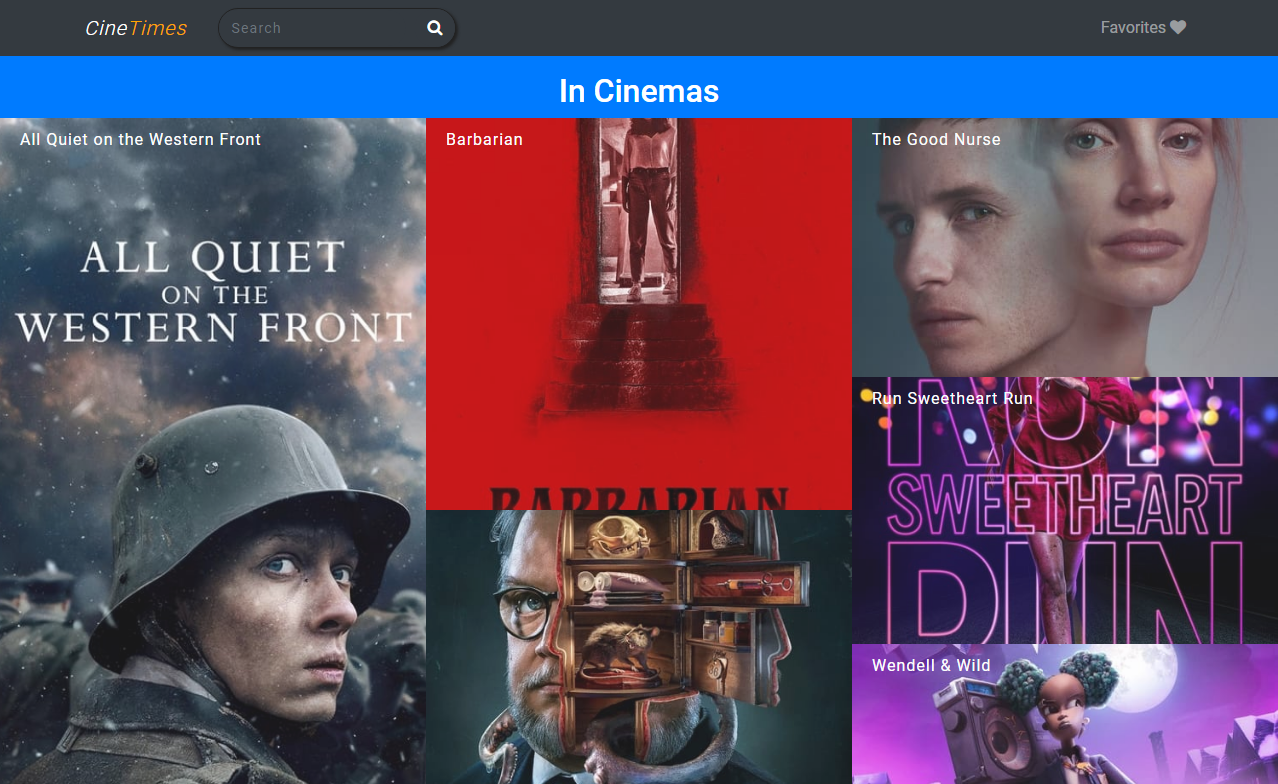Open the poster with bearded man and cabinet
Screen dimensions: 1278x784
click(x=638, y=646)
